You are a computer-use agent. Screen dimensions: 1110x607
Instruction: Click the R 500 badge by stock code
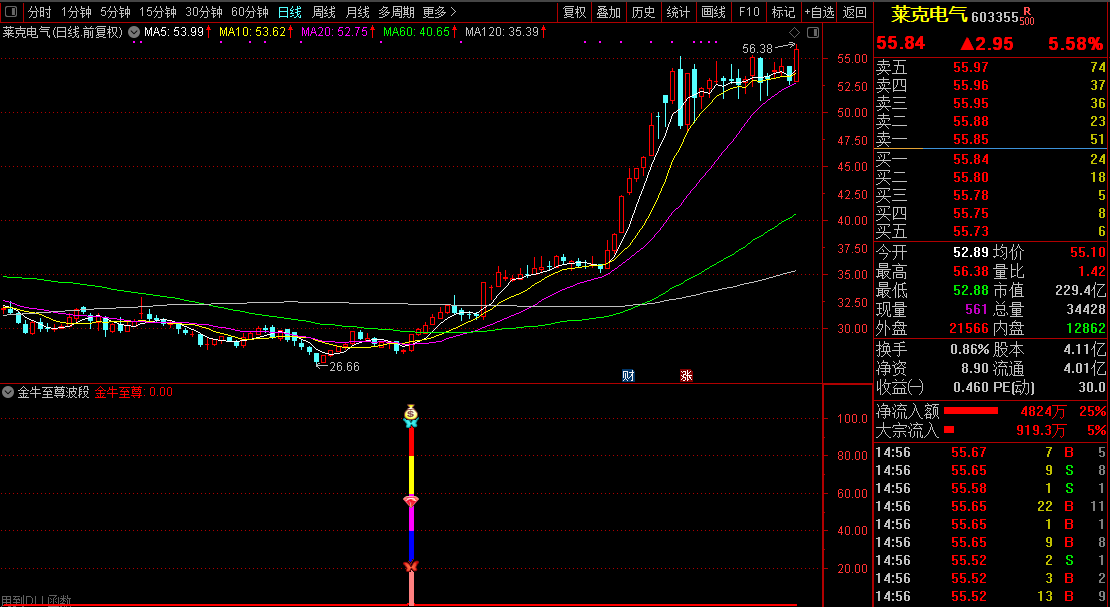1026,16
